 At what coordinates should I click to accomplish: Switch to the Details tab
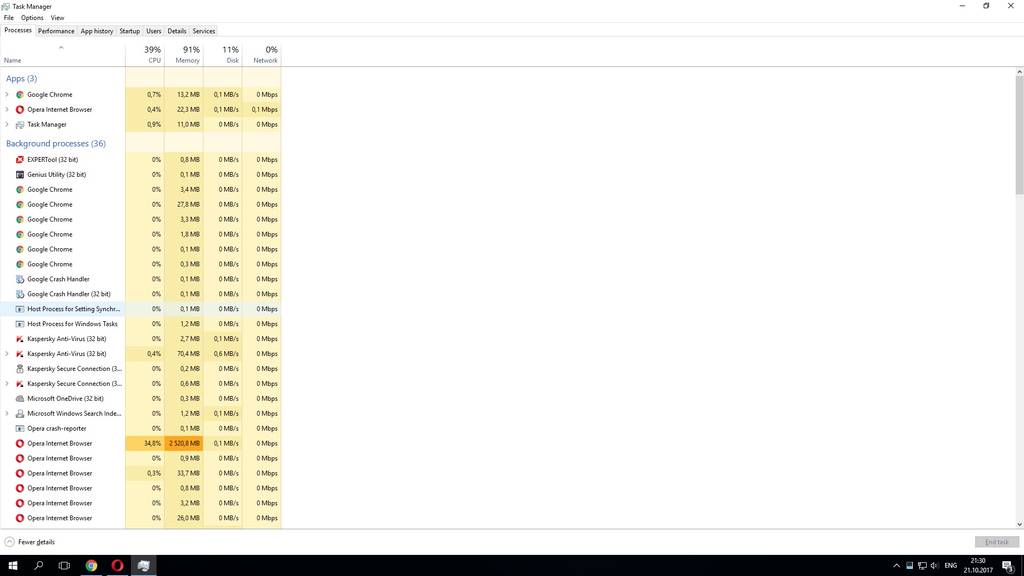tap(177, 31)
